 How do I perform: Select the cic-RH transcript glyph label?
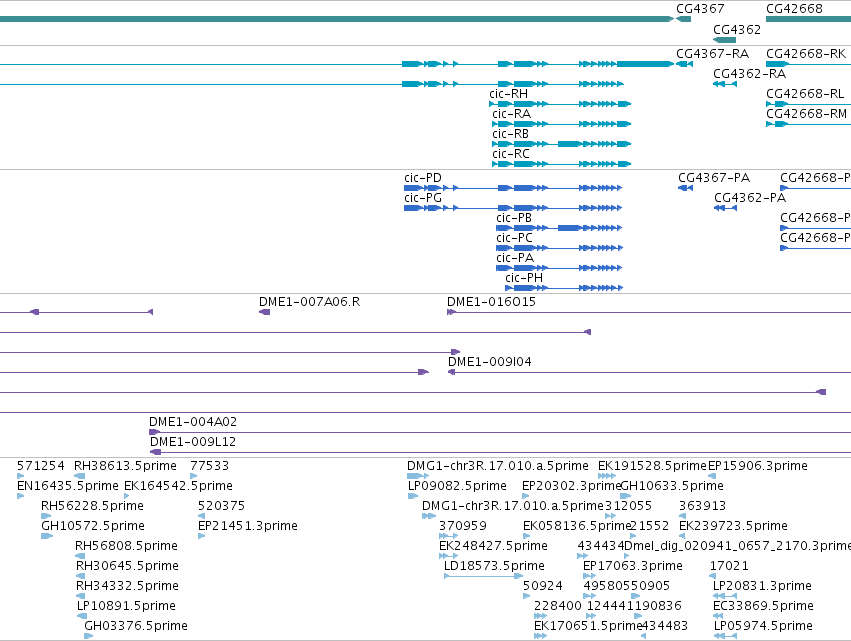508,94
